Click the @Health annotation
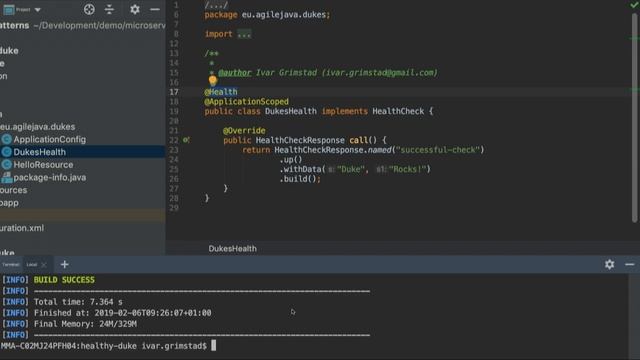 coord(221,92)
